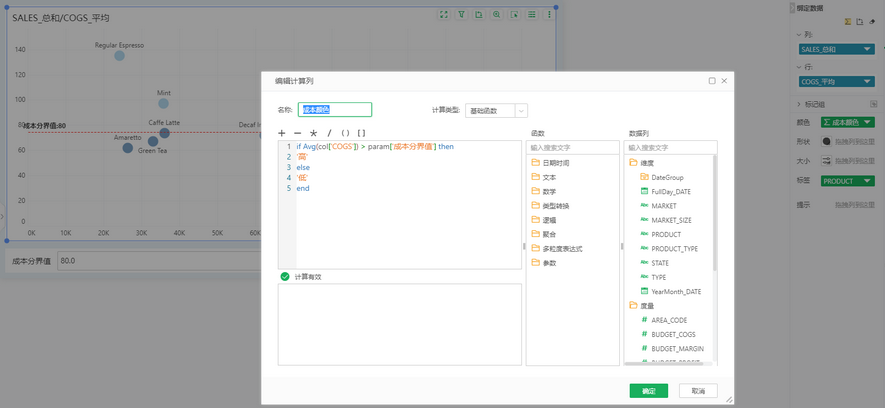Image resolution: width=885 pixels, height=408 pixels.
Task: Click icon at right of 标记组 row
Action: [873, 104]
